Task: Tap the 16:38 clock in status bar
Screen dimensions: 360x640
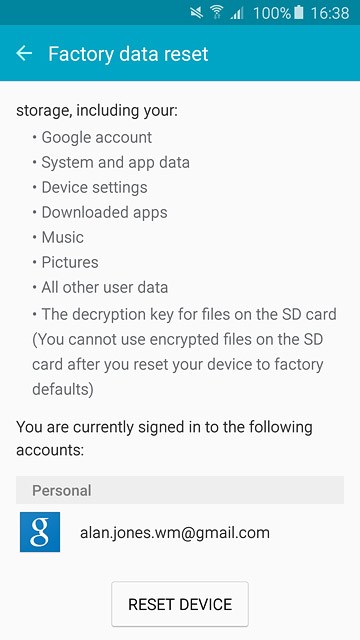Action: (330, 13)
